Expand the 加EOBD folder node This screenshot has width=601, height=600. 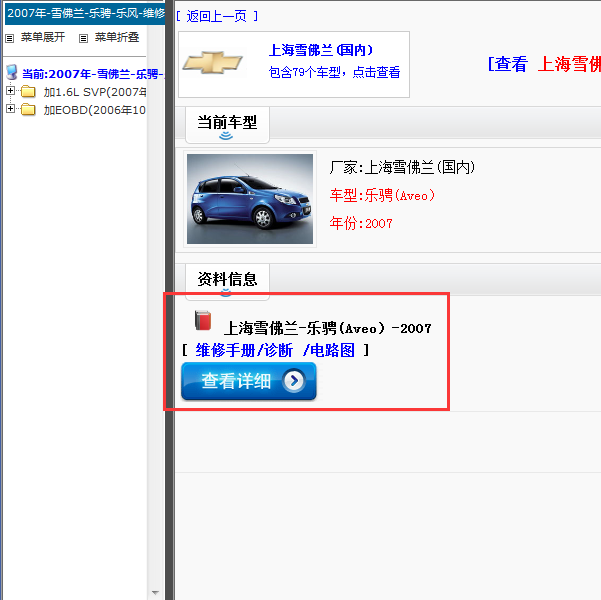10,109
